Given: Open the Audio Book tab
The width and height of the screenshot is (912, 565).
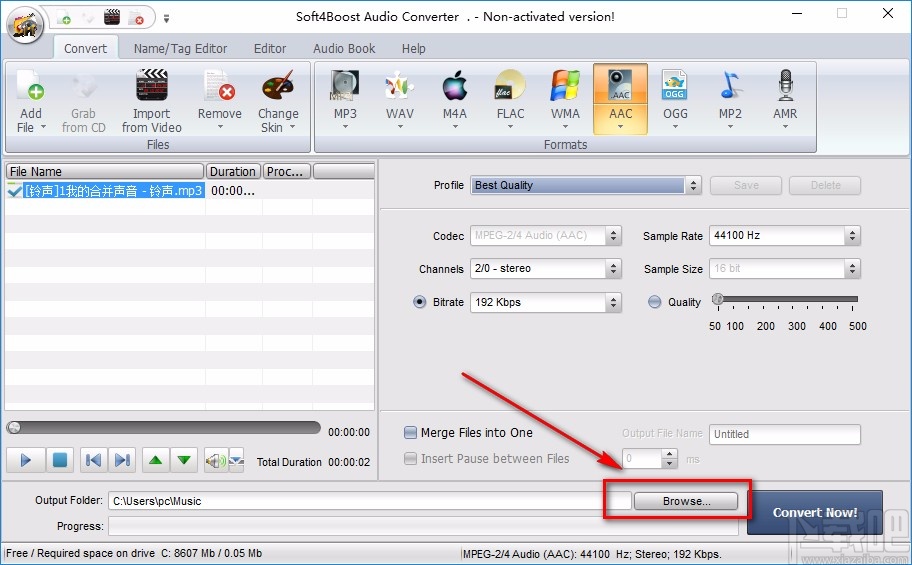Looking at the screenshot, I should tap(344, 48).
